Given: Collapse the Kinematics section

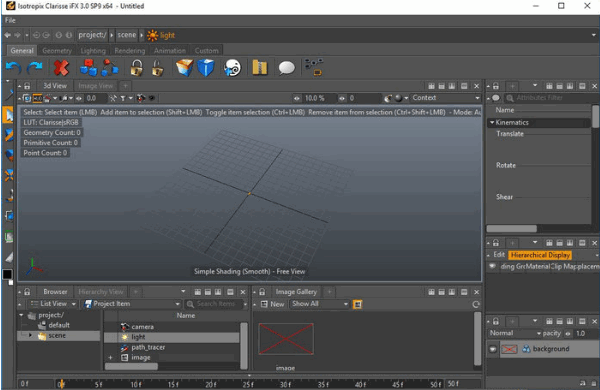Looking at the screenshot, I should 492,122.
